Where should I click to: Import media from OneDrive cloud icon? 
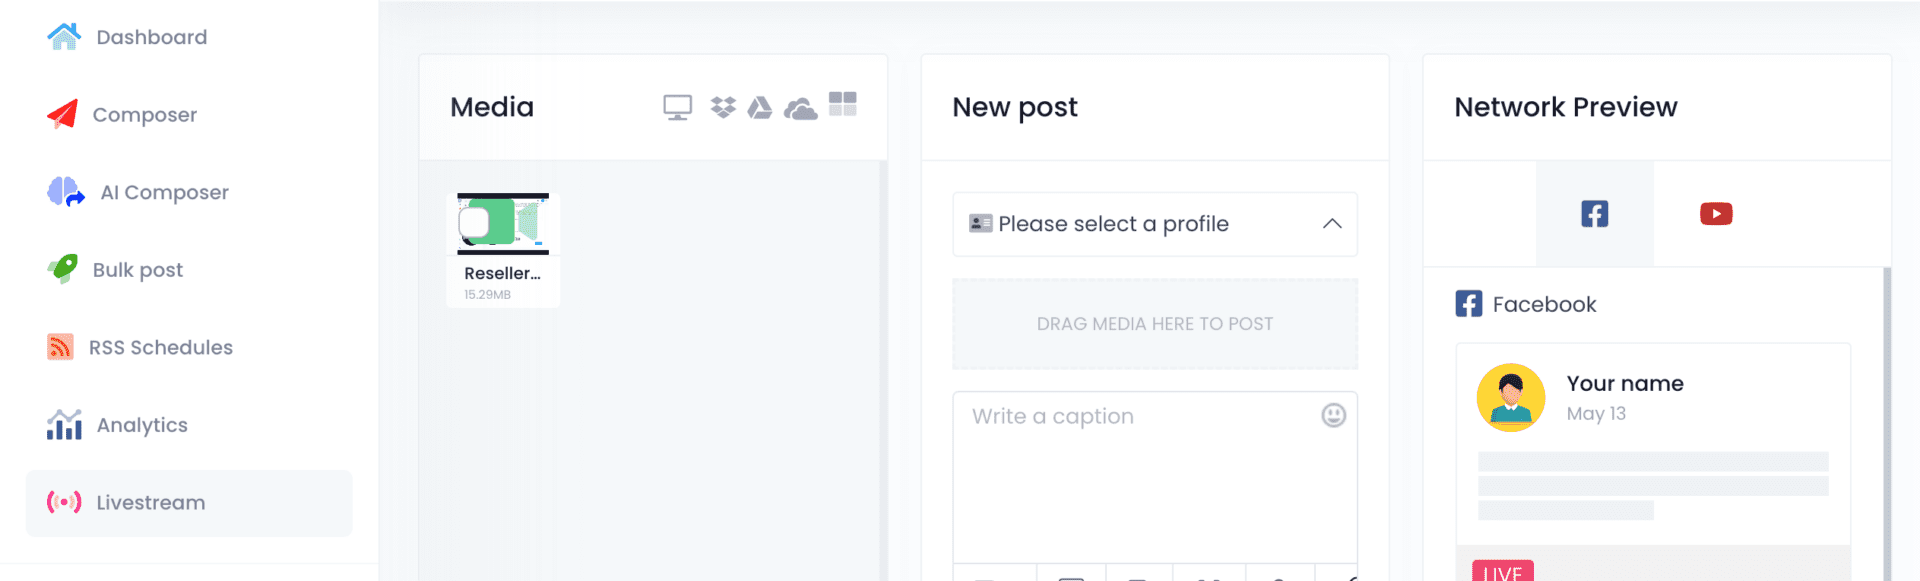pyautogui.click(x=800, y=108)
